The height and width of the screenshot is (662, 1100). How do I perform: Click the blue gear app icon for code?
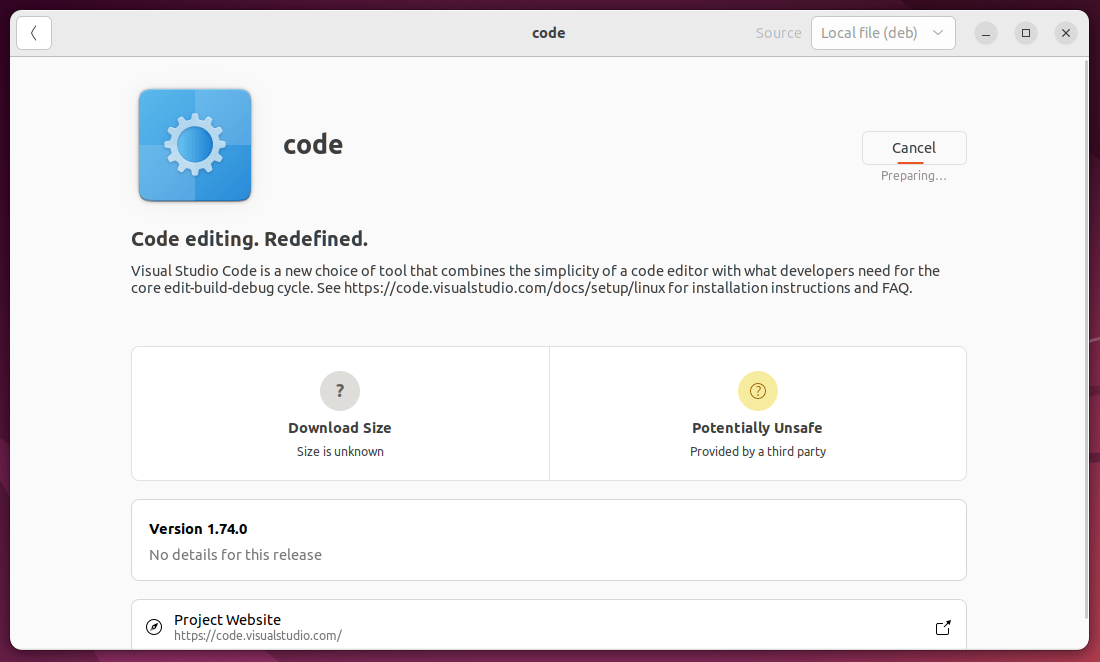pyautogui.click(x=195, y=145)
